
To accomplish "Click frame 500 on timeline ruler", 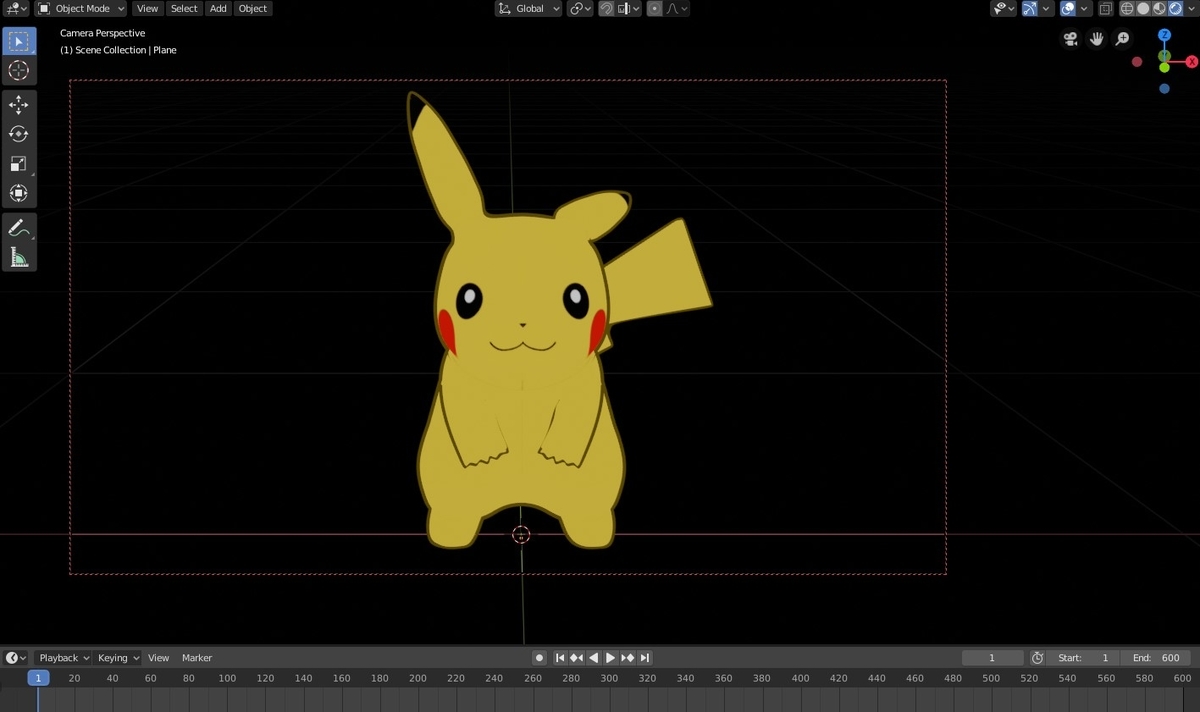I will pyautogui.click(x=991, y=678).
